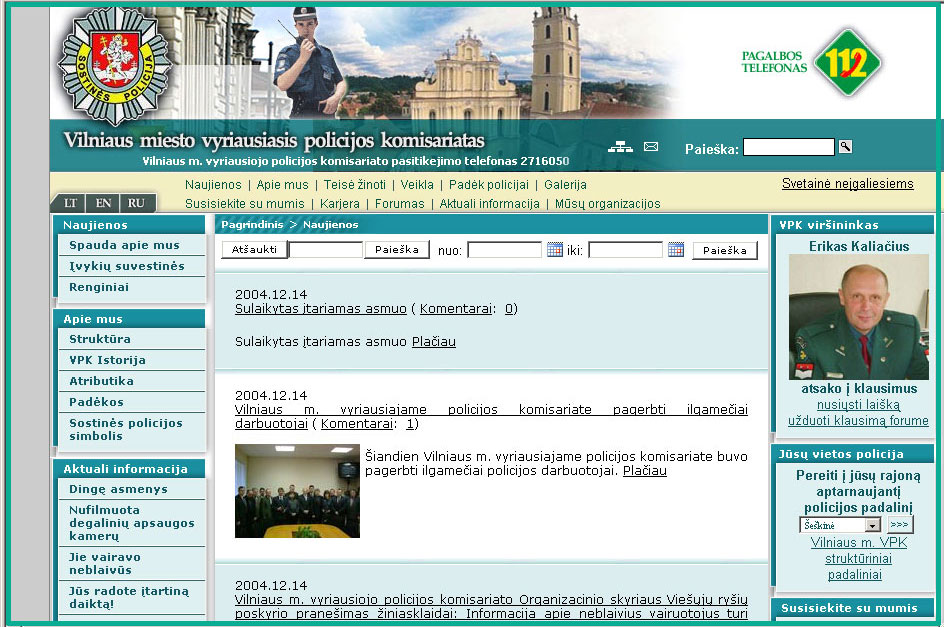The width and height of the screenshot is (944, 627).
Task: Open the Forumas menu item
Action: pyautogui.click(x=400, y=204)
